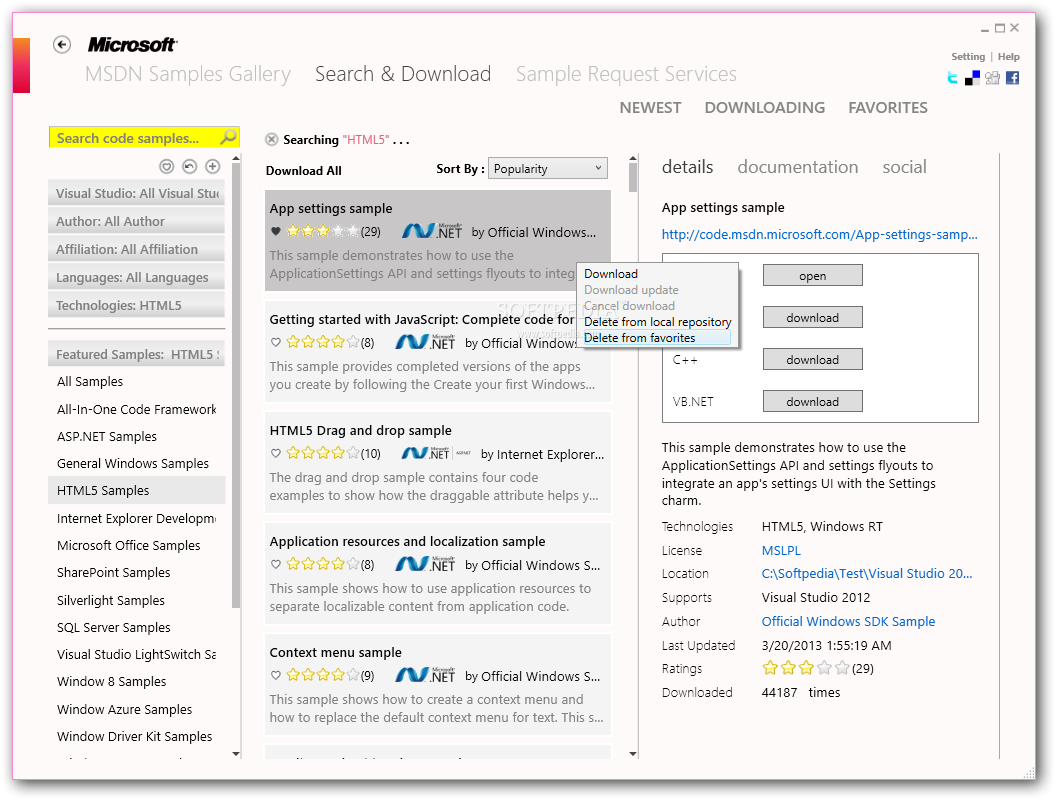Screen dimensions: 1056x800
Task: Click the download button for C++
Action: click(x=812, y=360)
